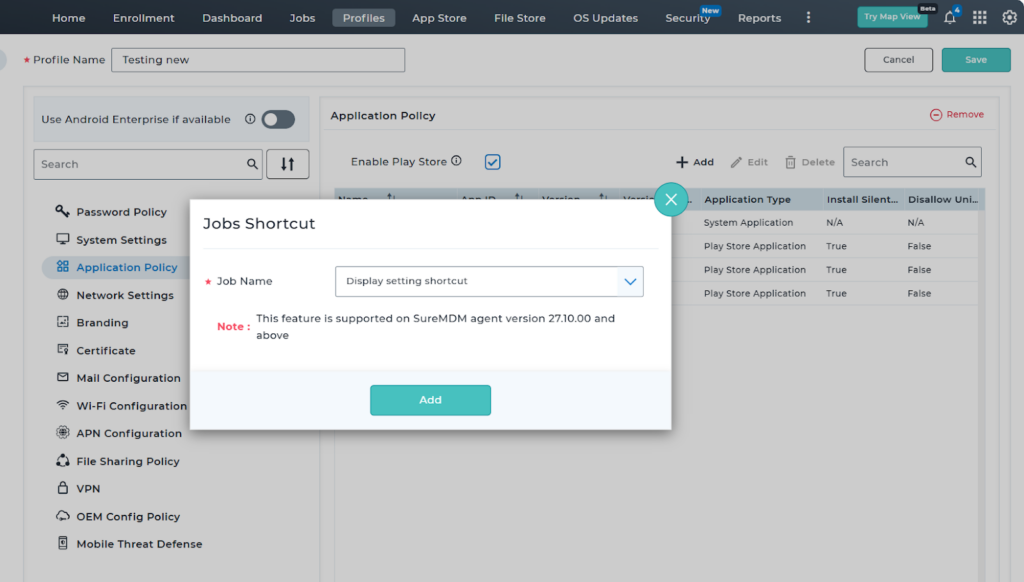Remove the Application Policy

[957, 115]
